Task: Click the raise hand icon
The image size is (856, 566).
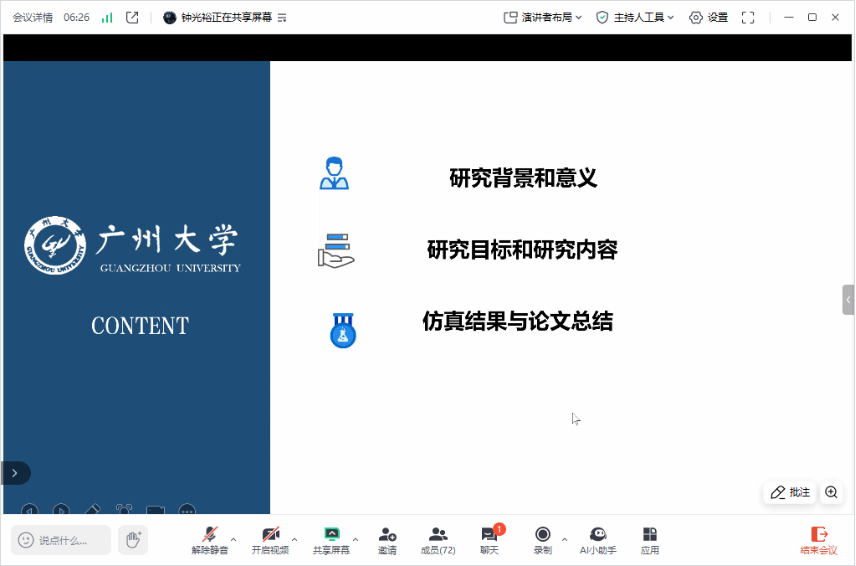Action: click(132, 540)
